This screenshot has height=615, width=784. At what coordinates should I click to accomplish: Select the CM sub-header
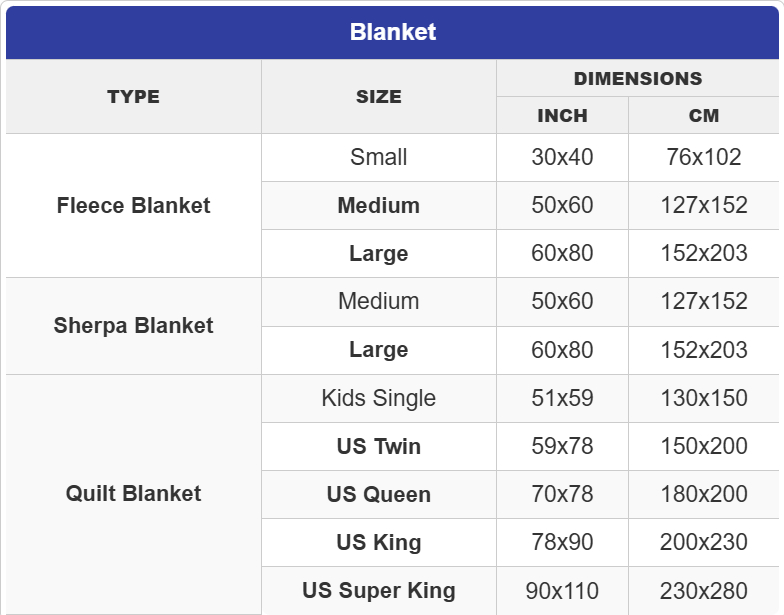pyautogui.click(x=703, y=116)
